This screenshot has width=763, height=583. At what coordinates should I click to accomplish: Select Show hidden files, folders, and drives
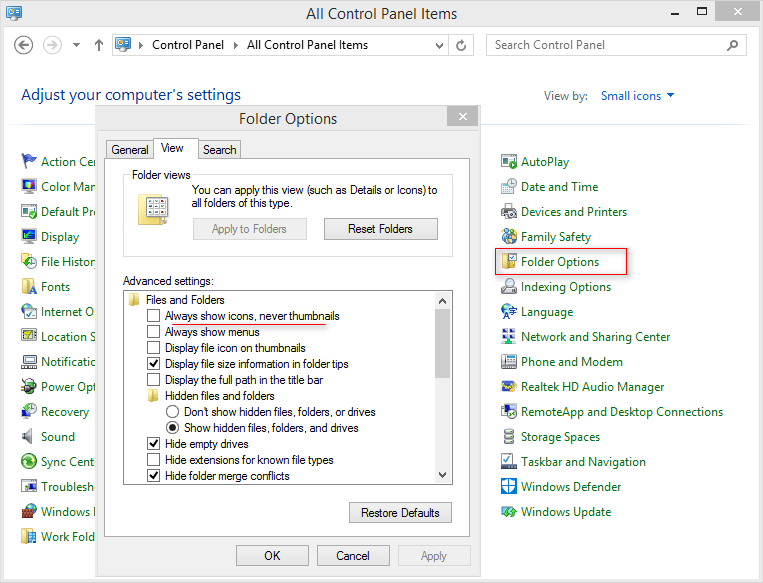tap(172, 428)
